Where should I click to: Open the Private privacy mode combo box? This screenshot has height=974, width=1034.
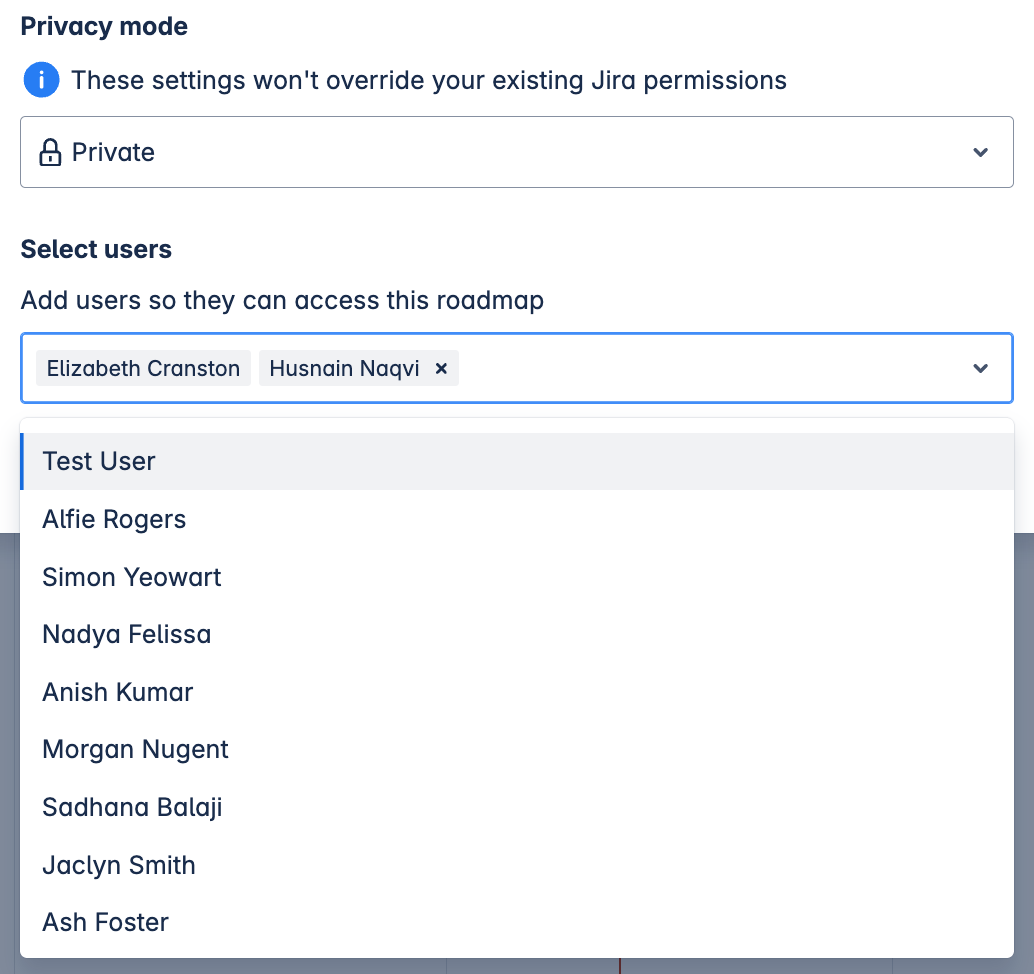500,152
